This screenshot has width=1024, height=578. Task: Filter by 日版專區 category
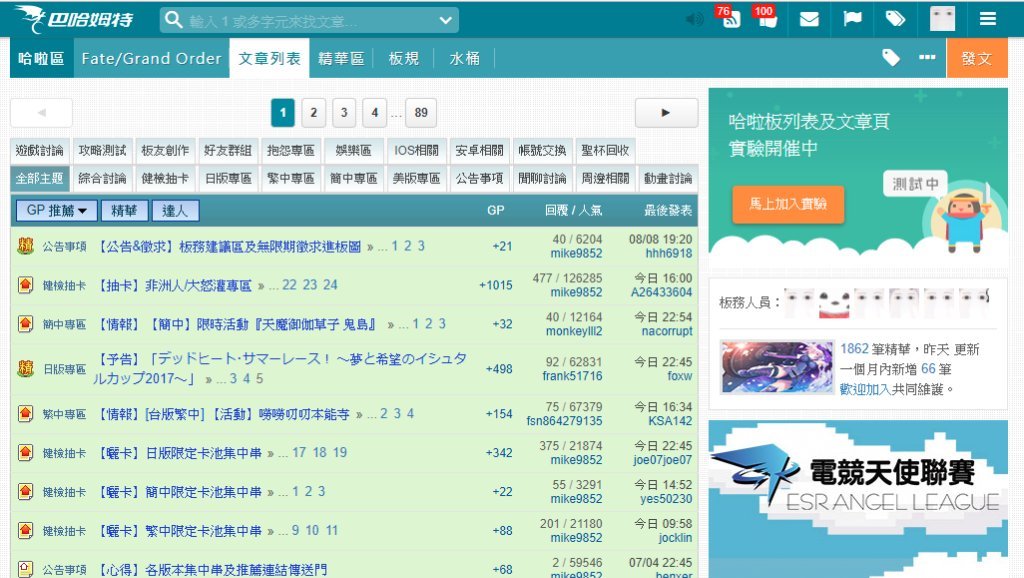pos(227,179)
